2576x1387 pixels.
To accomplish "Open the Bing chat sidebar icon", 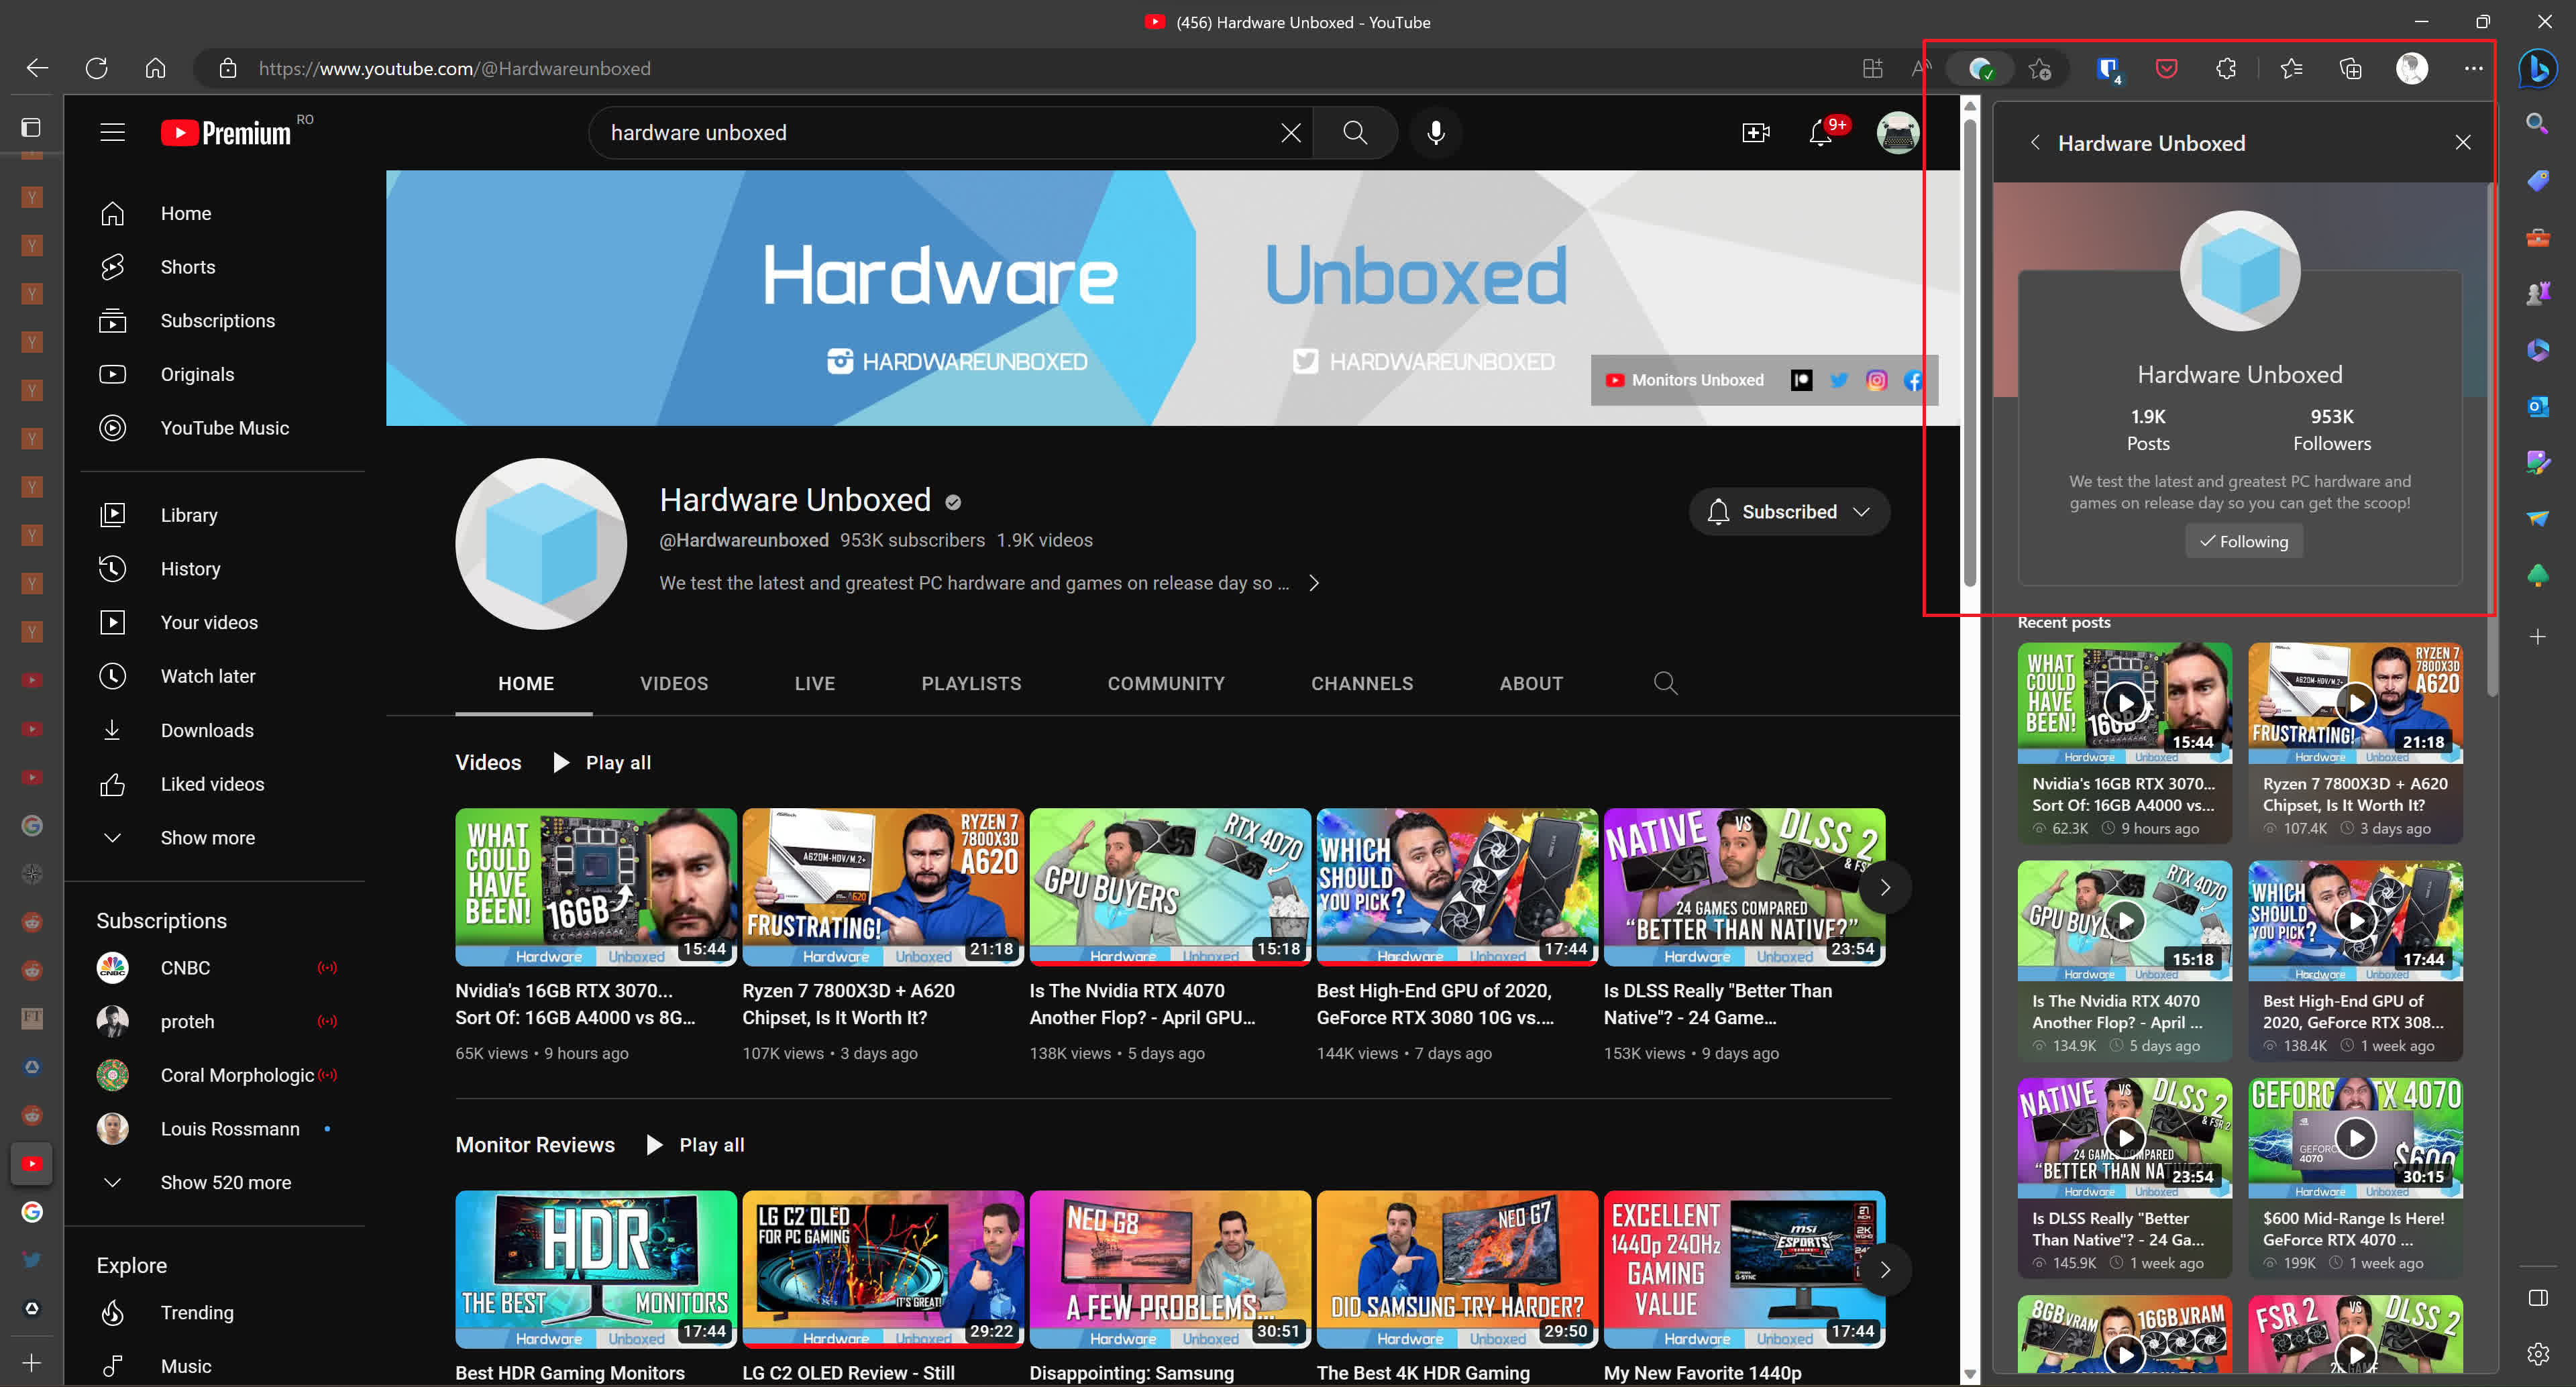I will 2538,68.
